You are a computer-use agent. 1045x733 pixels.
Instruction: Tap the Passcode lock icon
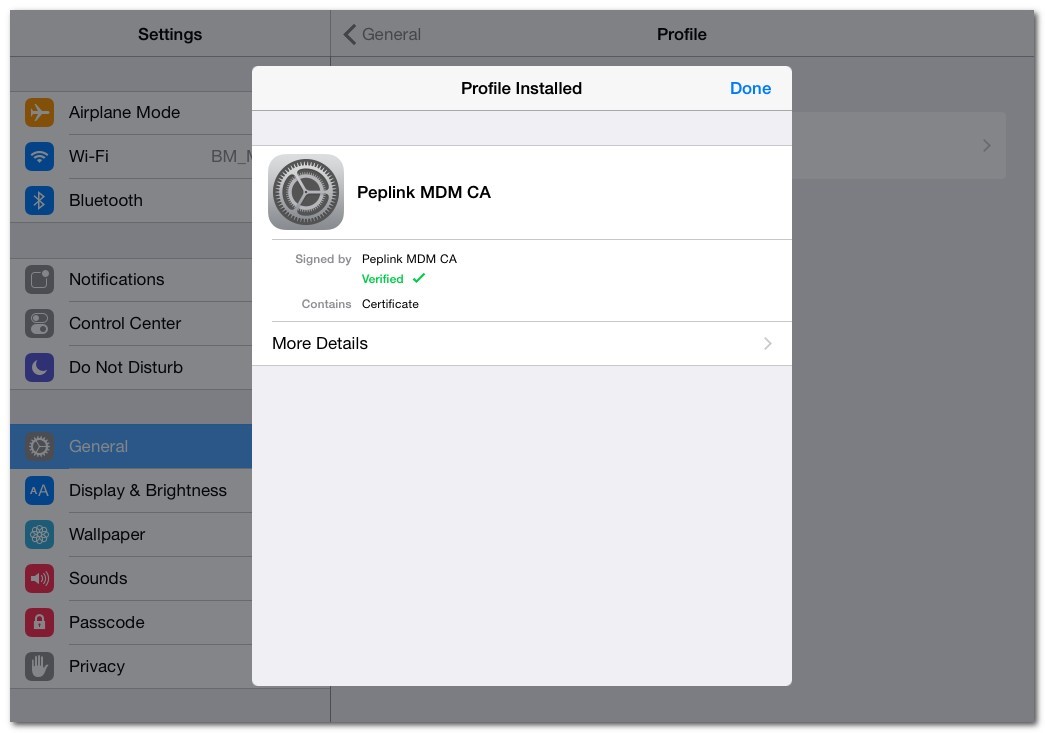tap(39, 623)
